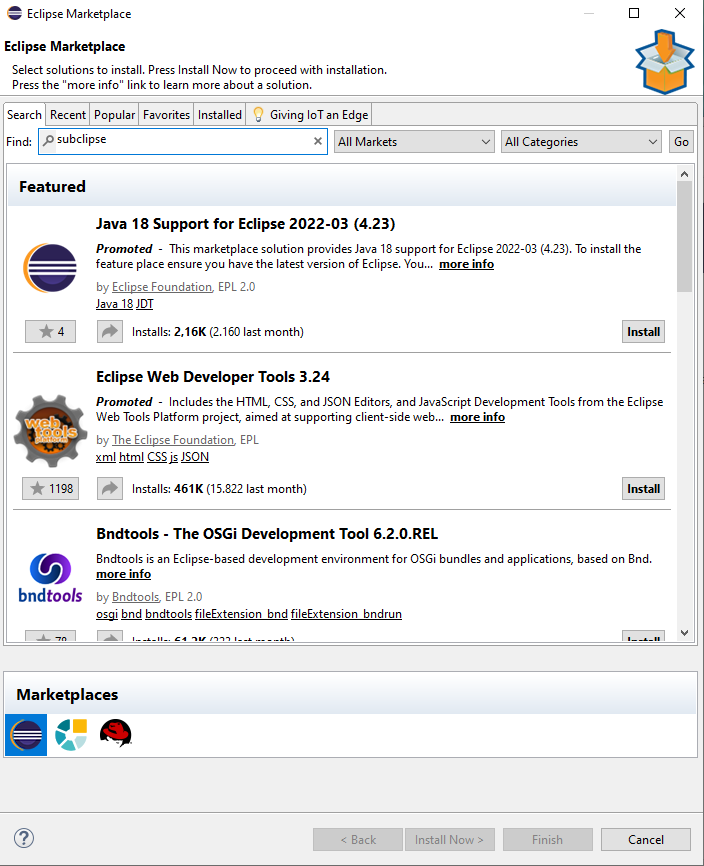Click the JDT tag link
This screenshot has width=704, height=866.
[x=144, y=304]
